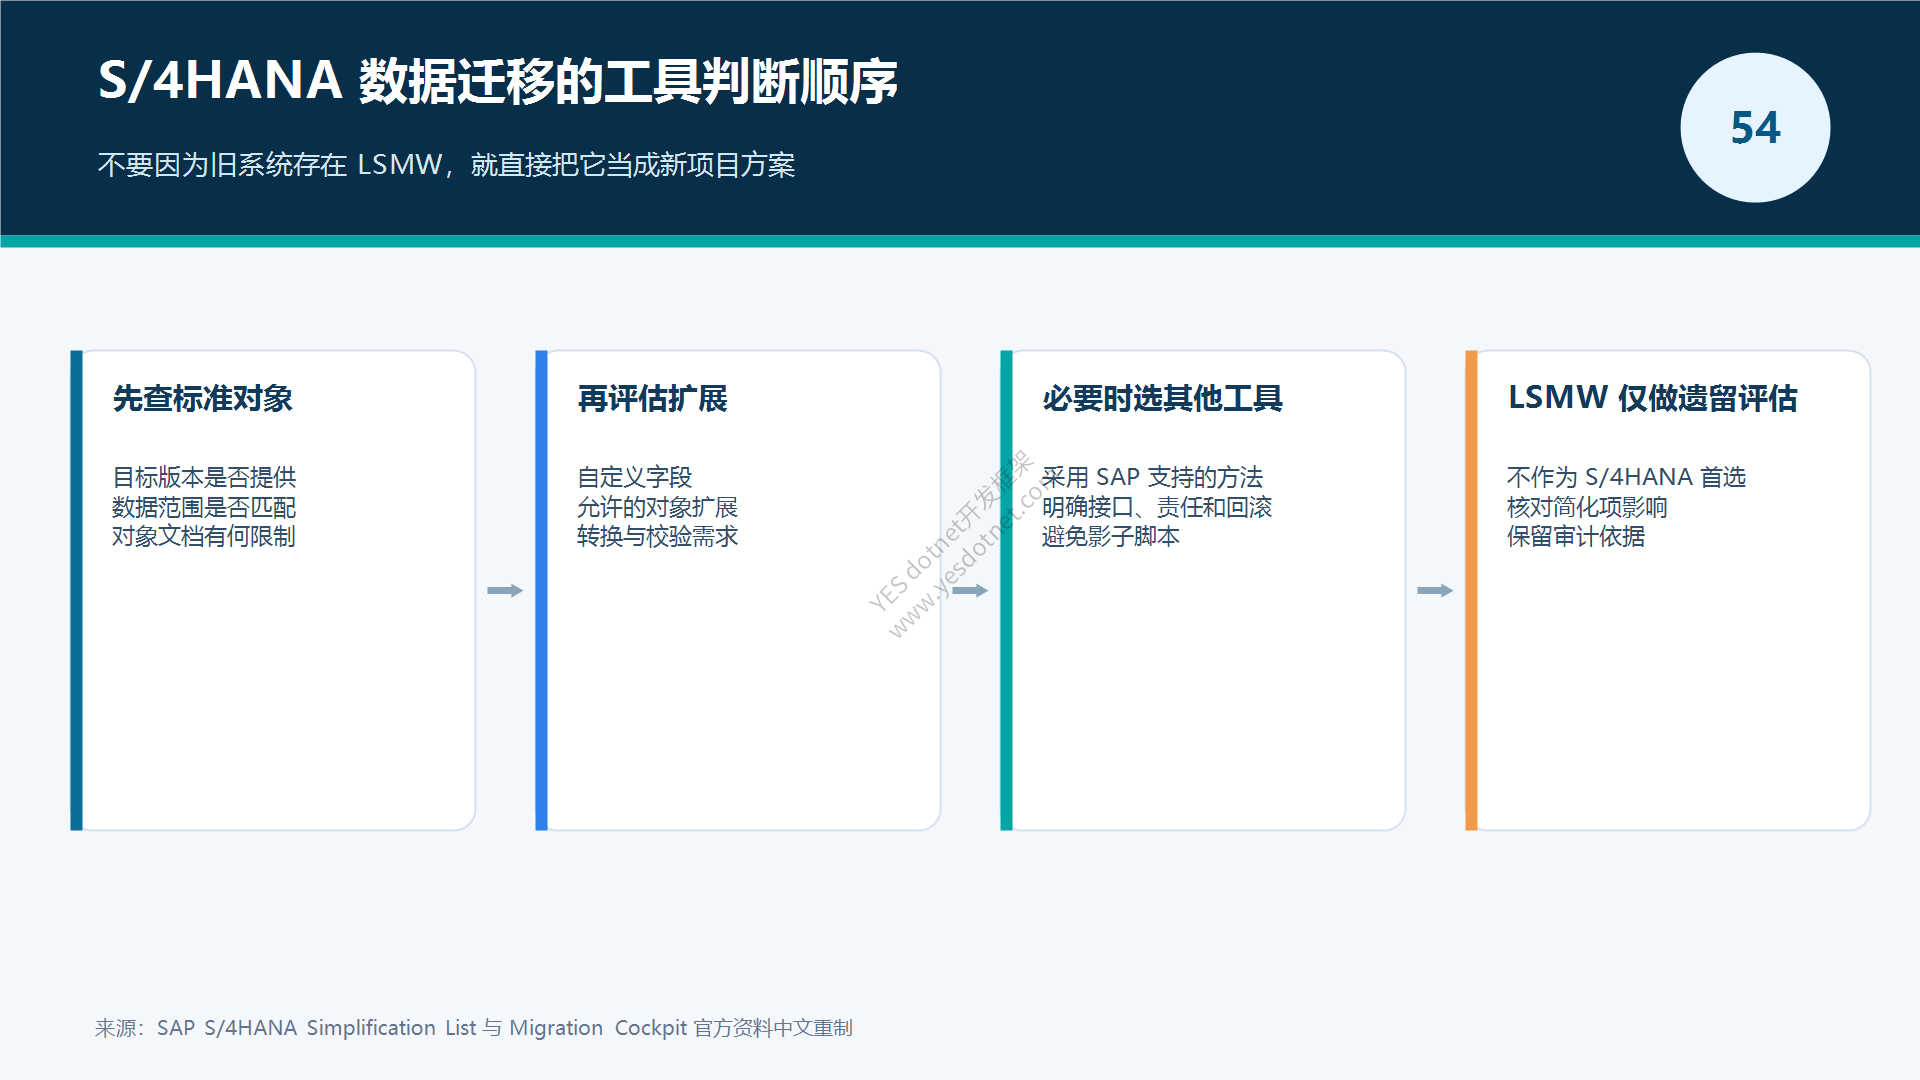Click the arrow between first and second cards
1920x1080 pixels.
(505, 591)
